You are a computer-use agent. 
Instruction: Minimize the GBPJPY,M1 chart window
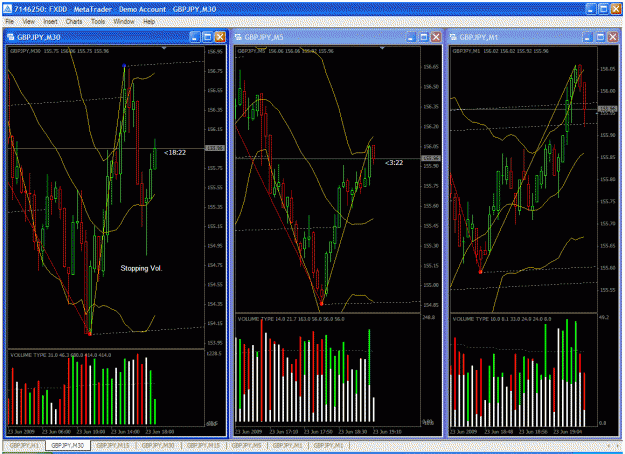(x=588, y=37)
